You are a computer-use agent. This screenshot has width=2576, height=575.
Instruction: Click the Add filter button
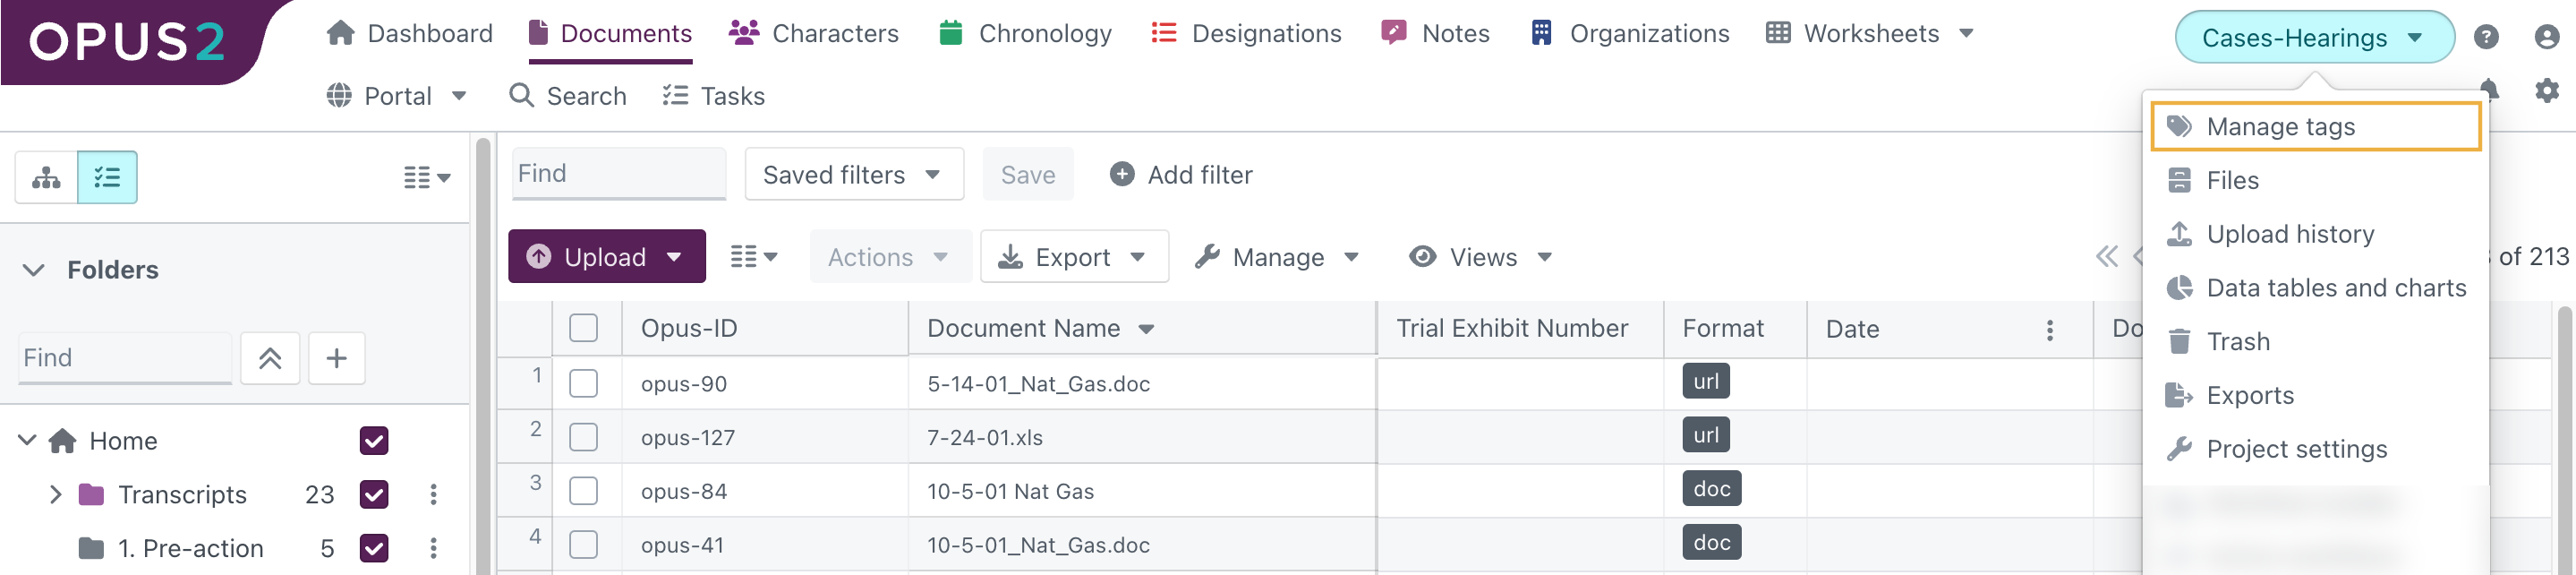pyautogui.click(x=1181, y=175)
